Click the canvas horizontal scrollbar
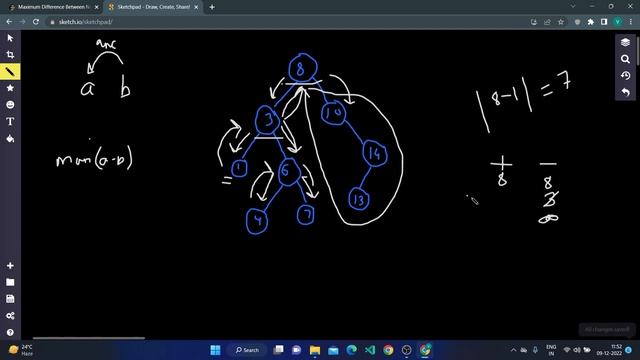Screen dimensions: 640x360 click(x=89, y=338)
